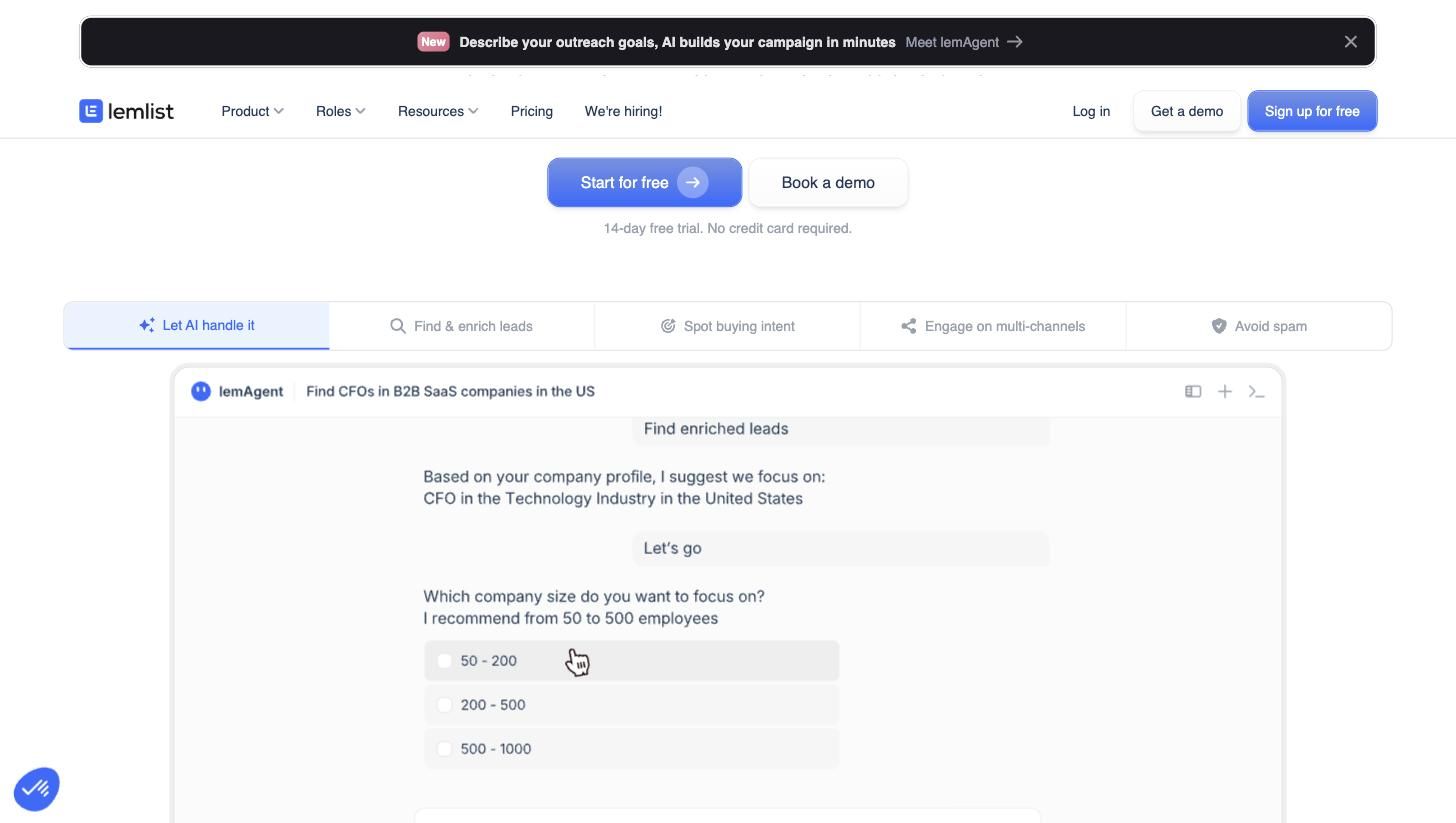Click the Find enriched leads message bubble
The image size is (1456, 823).
pyautogui.click(x=841, y=429)
